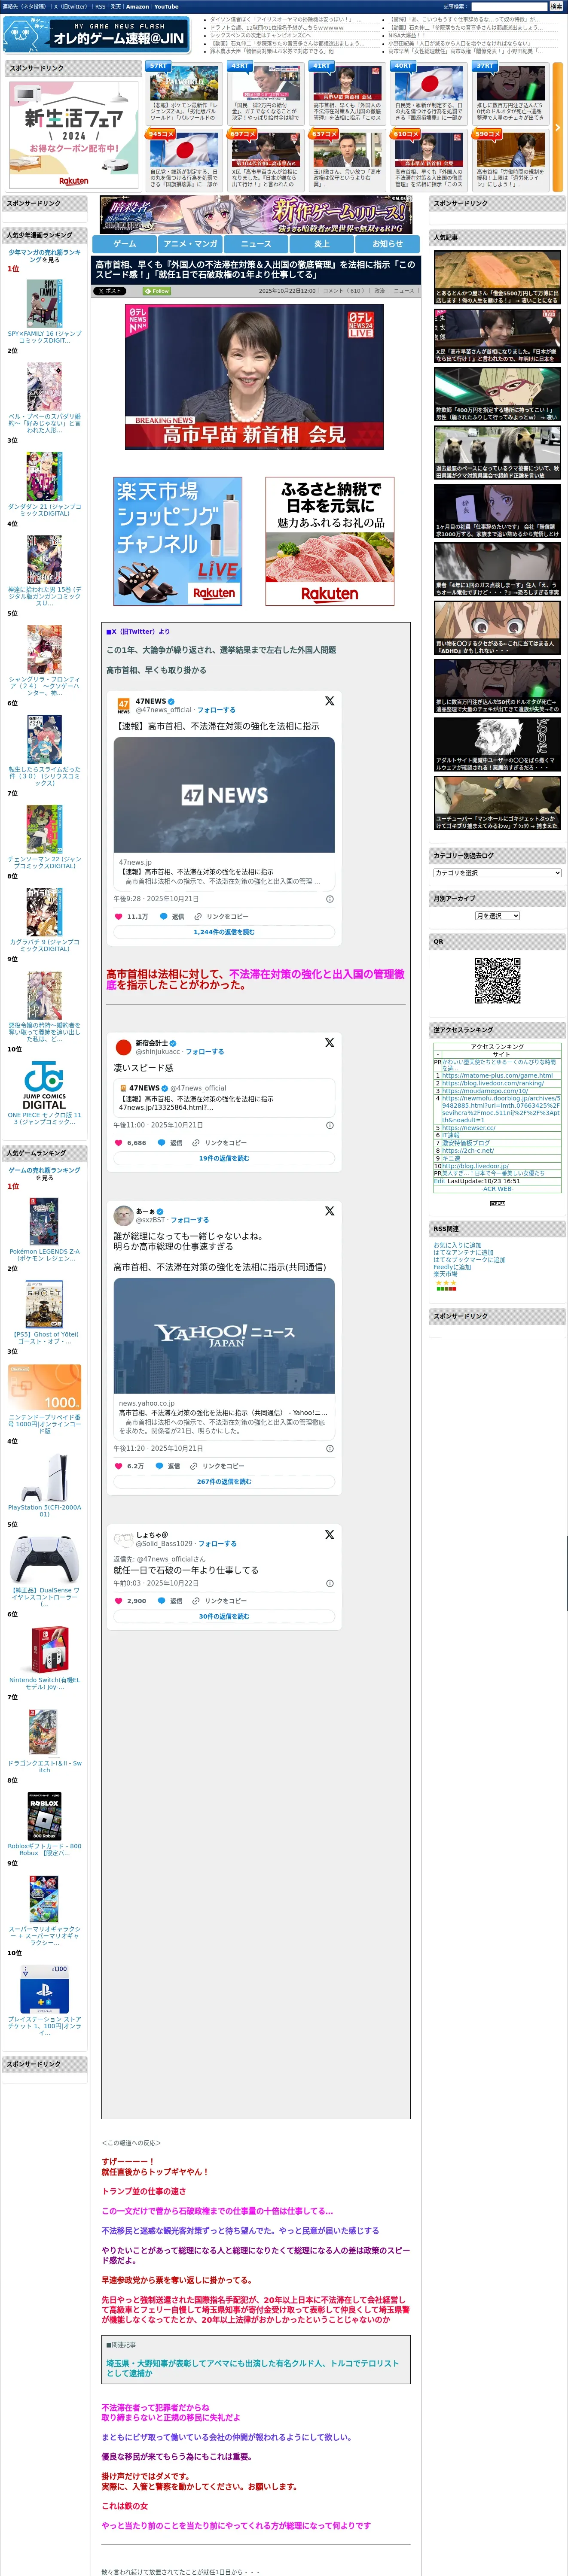Click the X logo on the 新宿会計士 tweet
The image size is (568, 2576).
pos(329,1043)
